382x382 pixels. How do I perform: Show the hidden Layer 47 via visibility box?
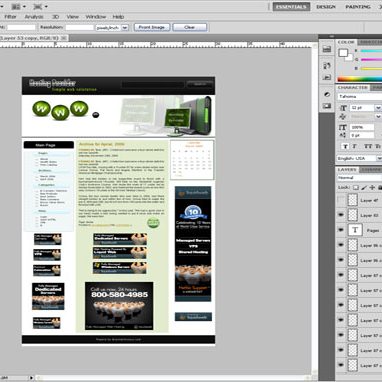tap(341, 200)
